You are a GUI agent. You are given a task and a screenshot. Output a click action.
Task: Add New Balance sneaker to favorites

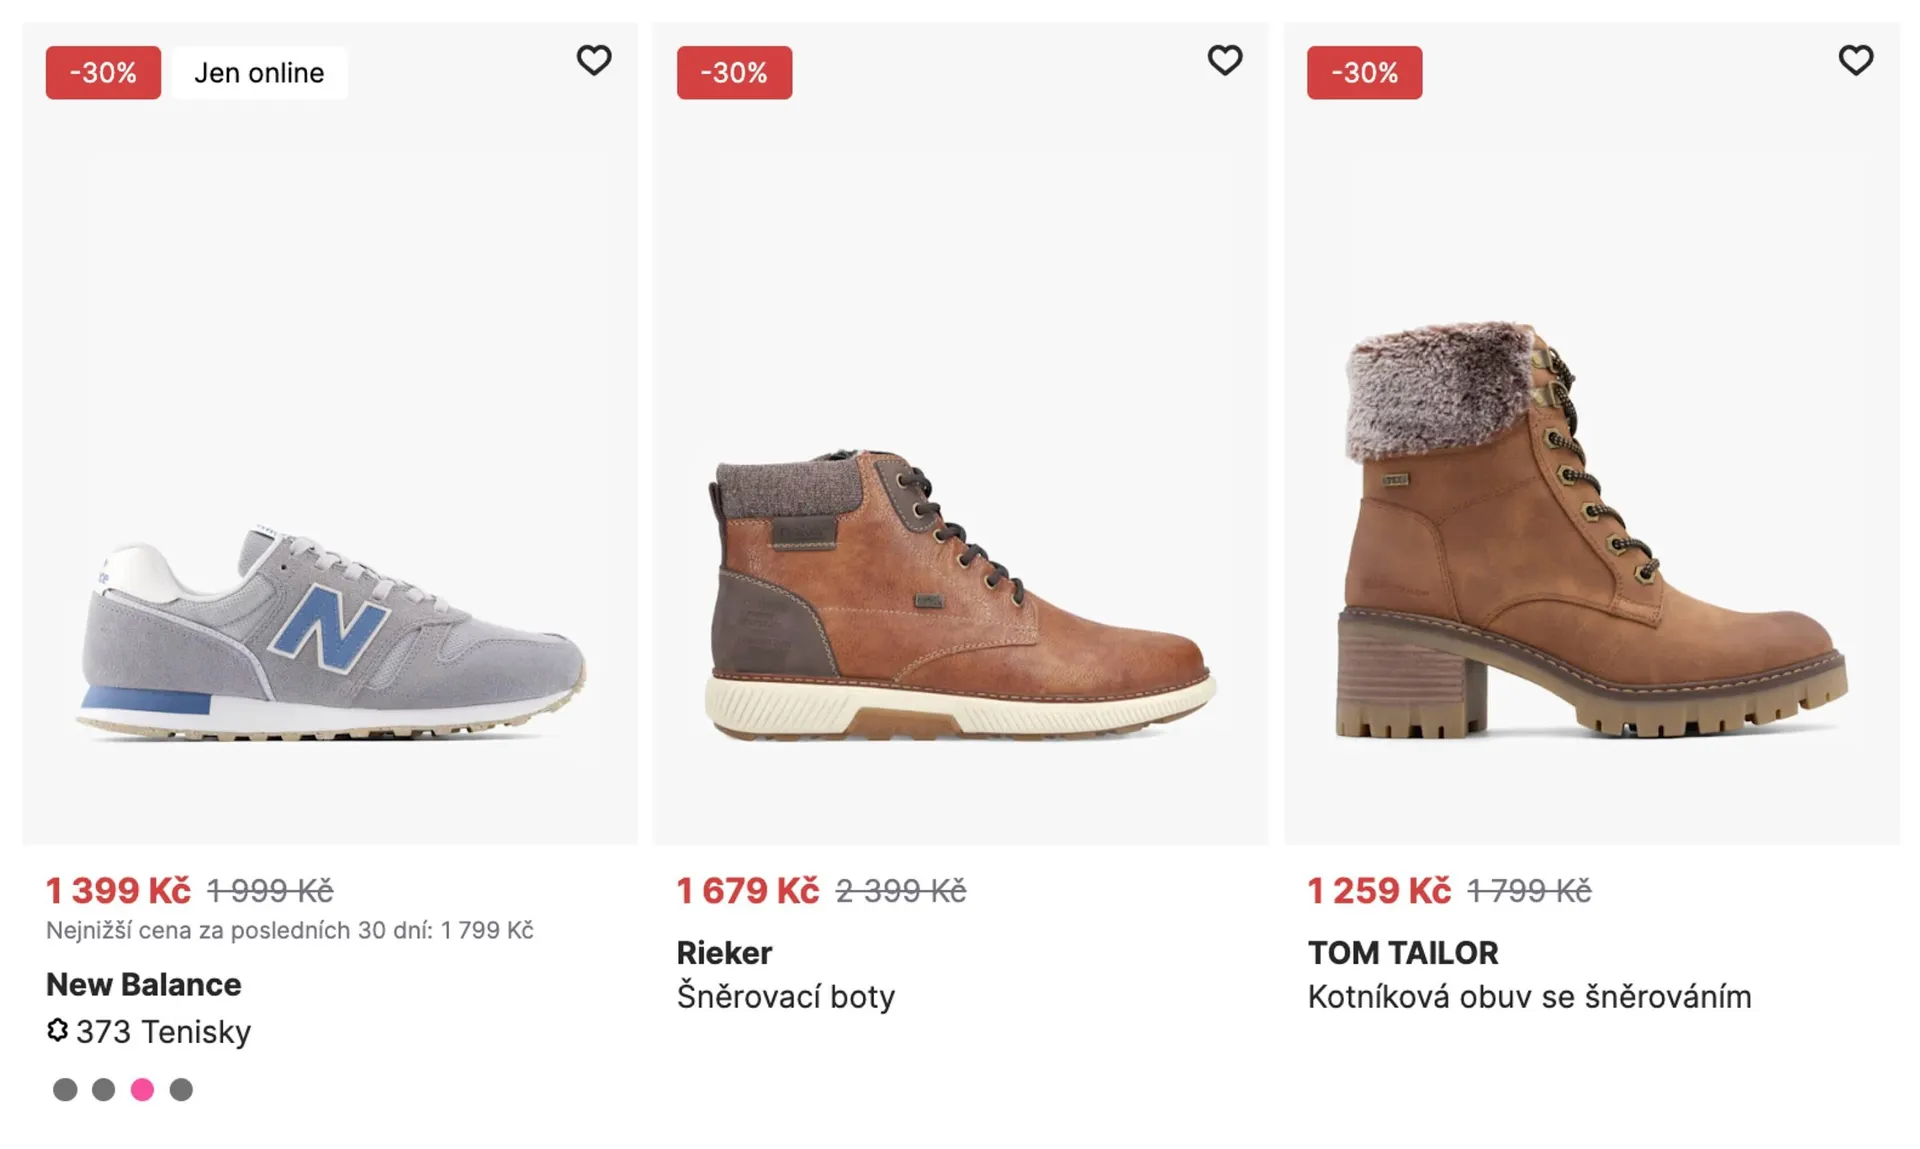click(593, 61)
